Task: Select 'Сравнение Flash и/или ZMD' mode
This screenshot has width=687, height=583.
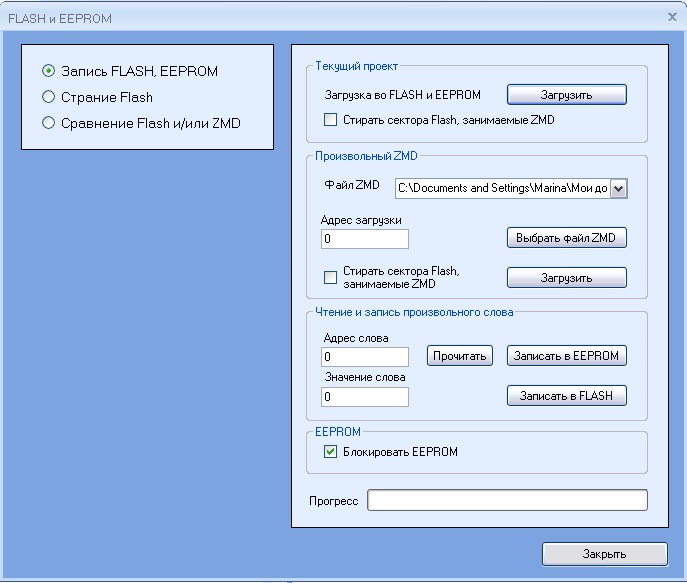Action: click(x=48, y=123)
